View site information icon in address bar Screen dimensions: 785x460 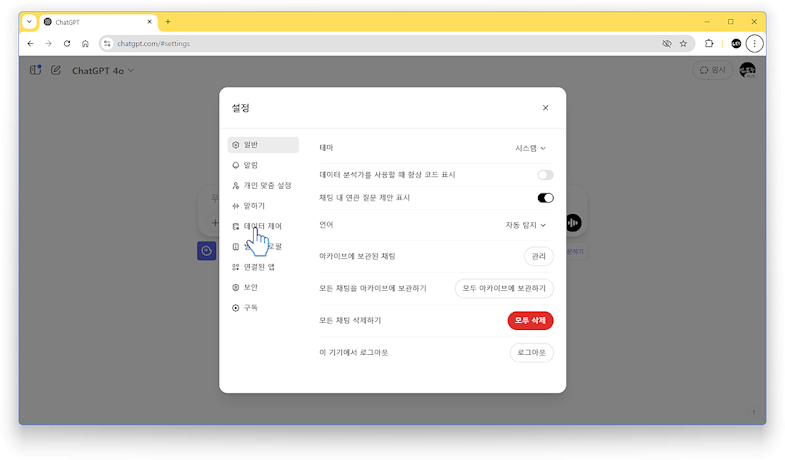pos(107,44)
